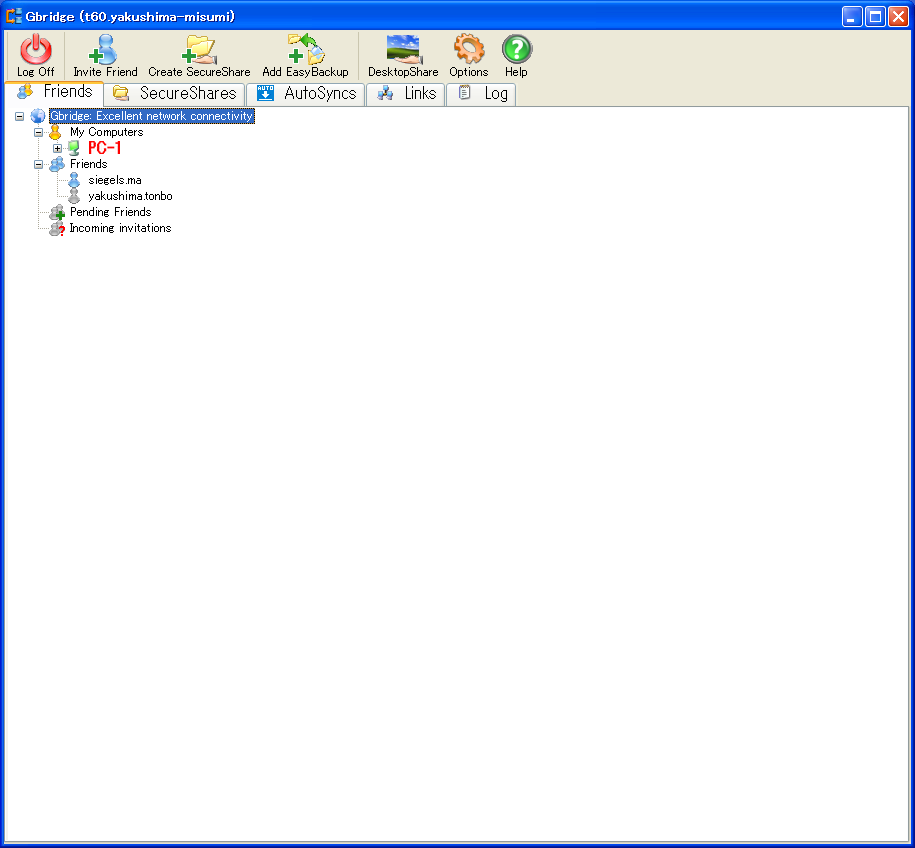The width and height of the screenshot is (915, 848).
Task: Click the Add EasyBackup icon
Action: [305, 49]
